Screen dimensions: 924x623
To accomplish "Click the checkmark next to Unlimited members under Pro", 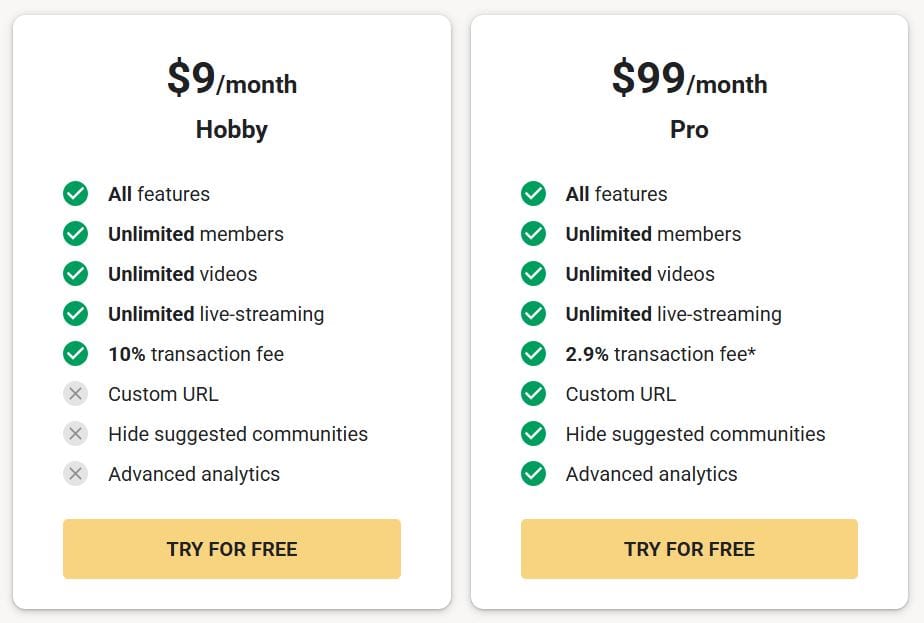I will (x=533, y=234).
